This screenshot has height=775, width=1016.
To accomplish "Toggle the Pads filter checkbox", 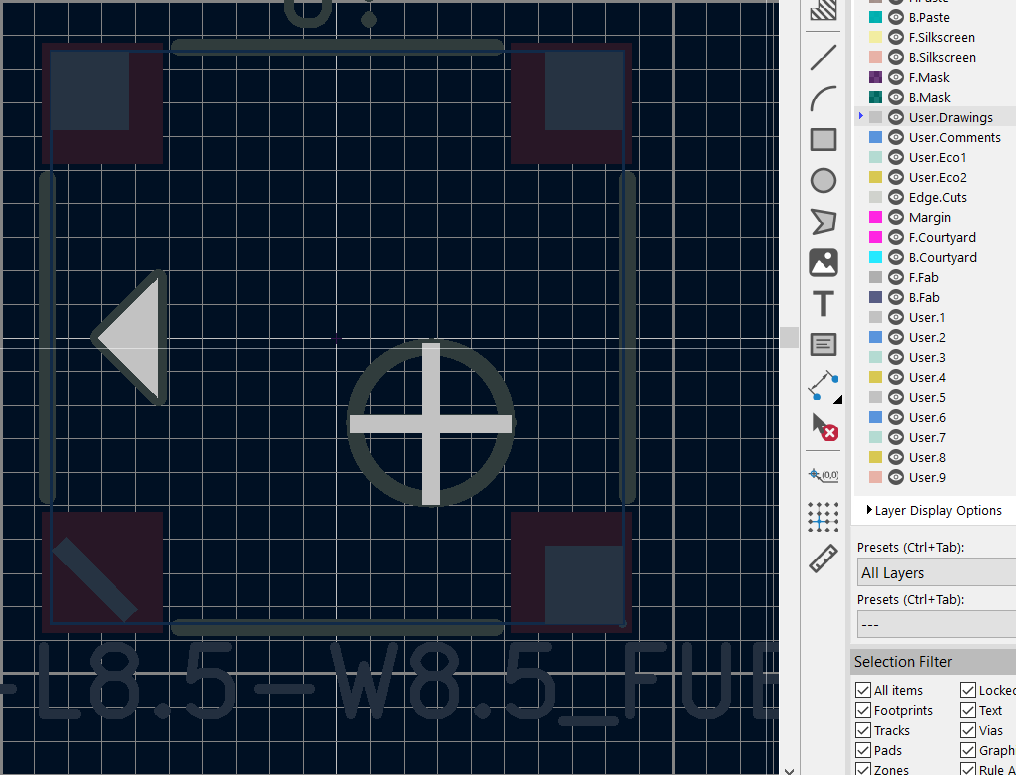I will (x=862, y=750).
